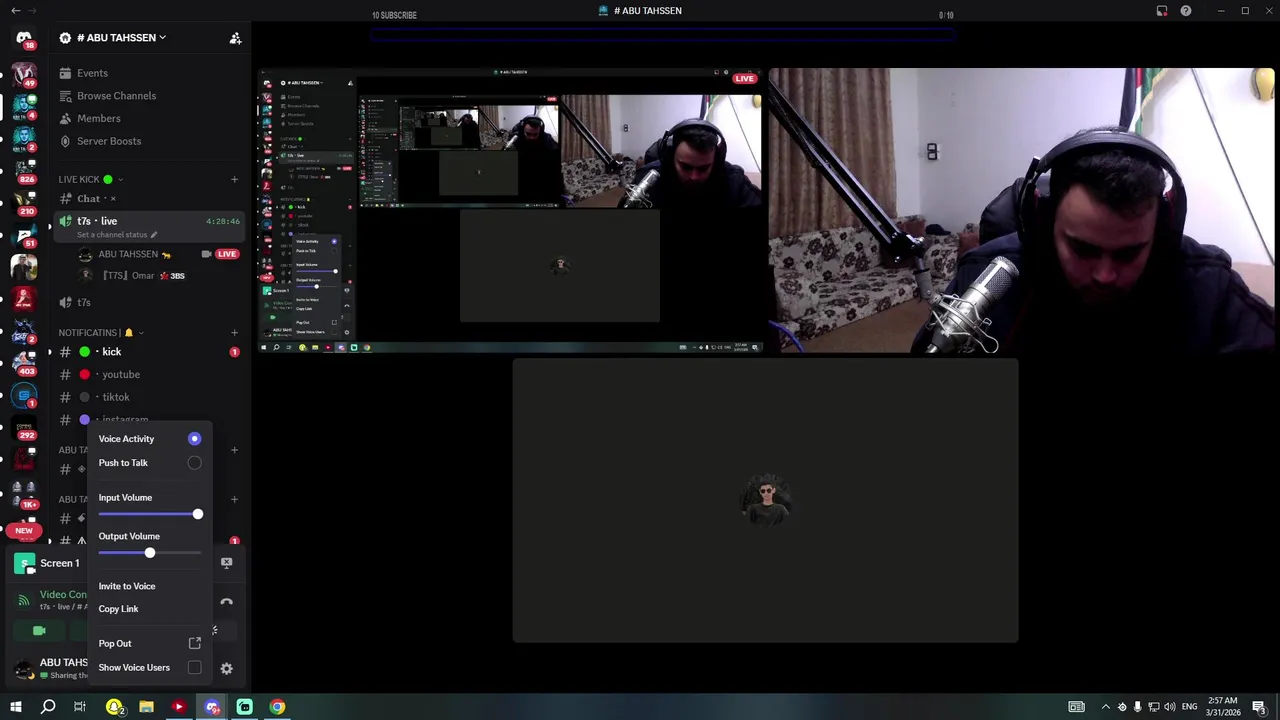Open the server icon with 826 badge

point(24,169)
